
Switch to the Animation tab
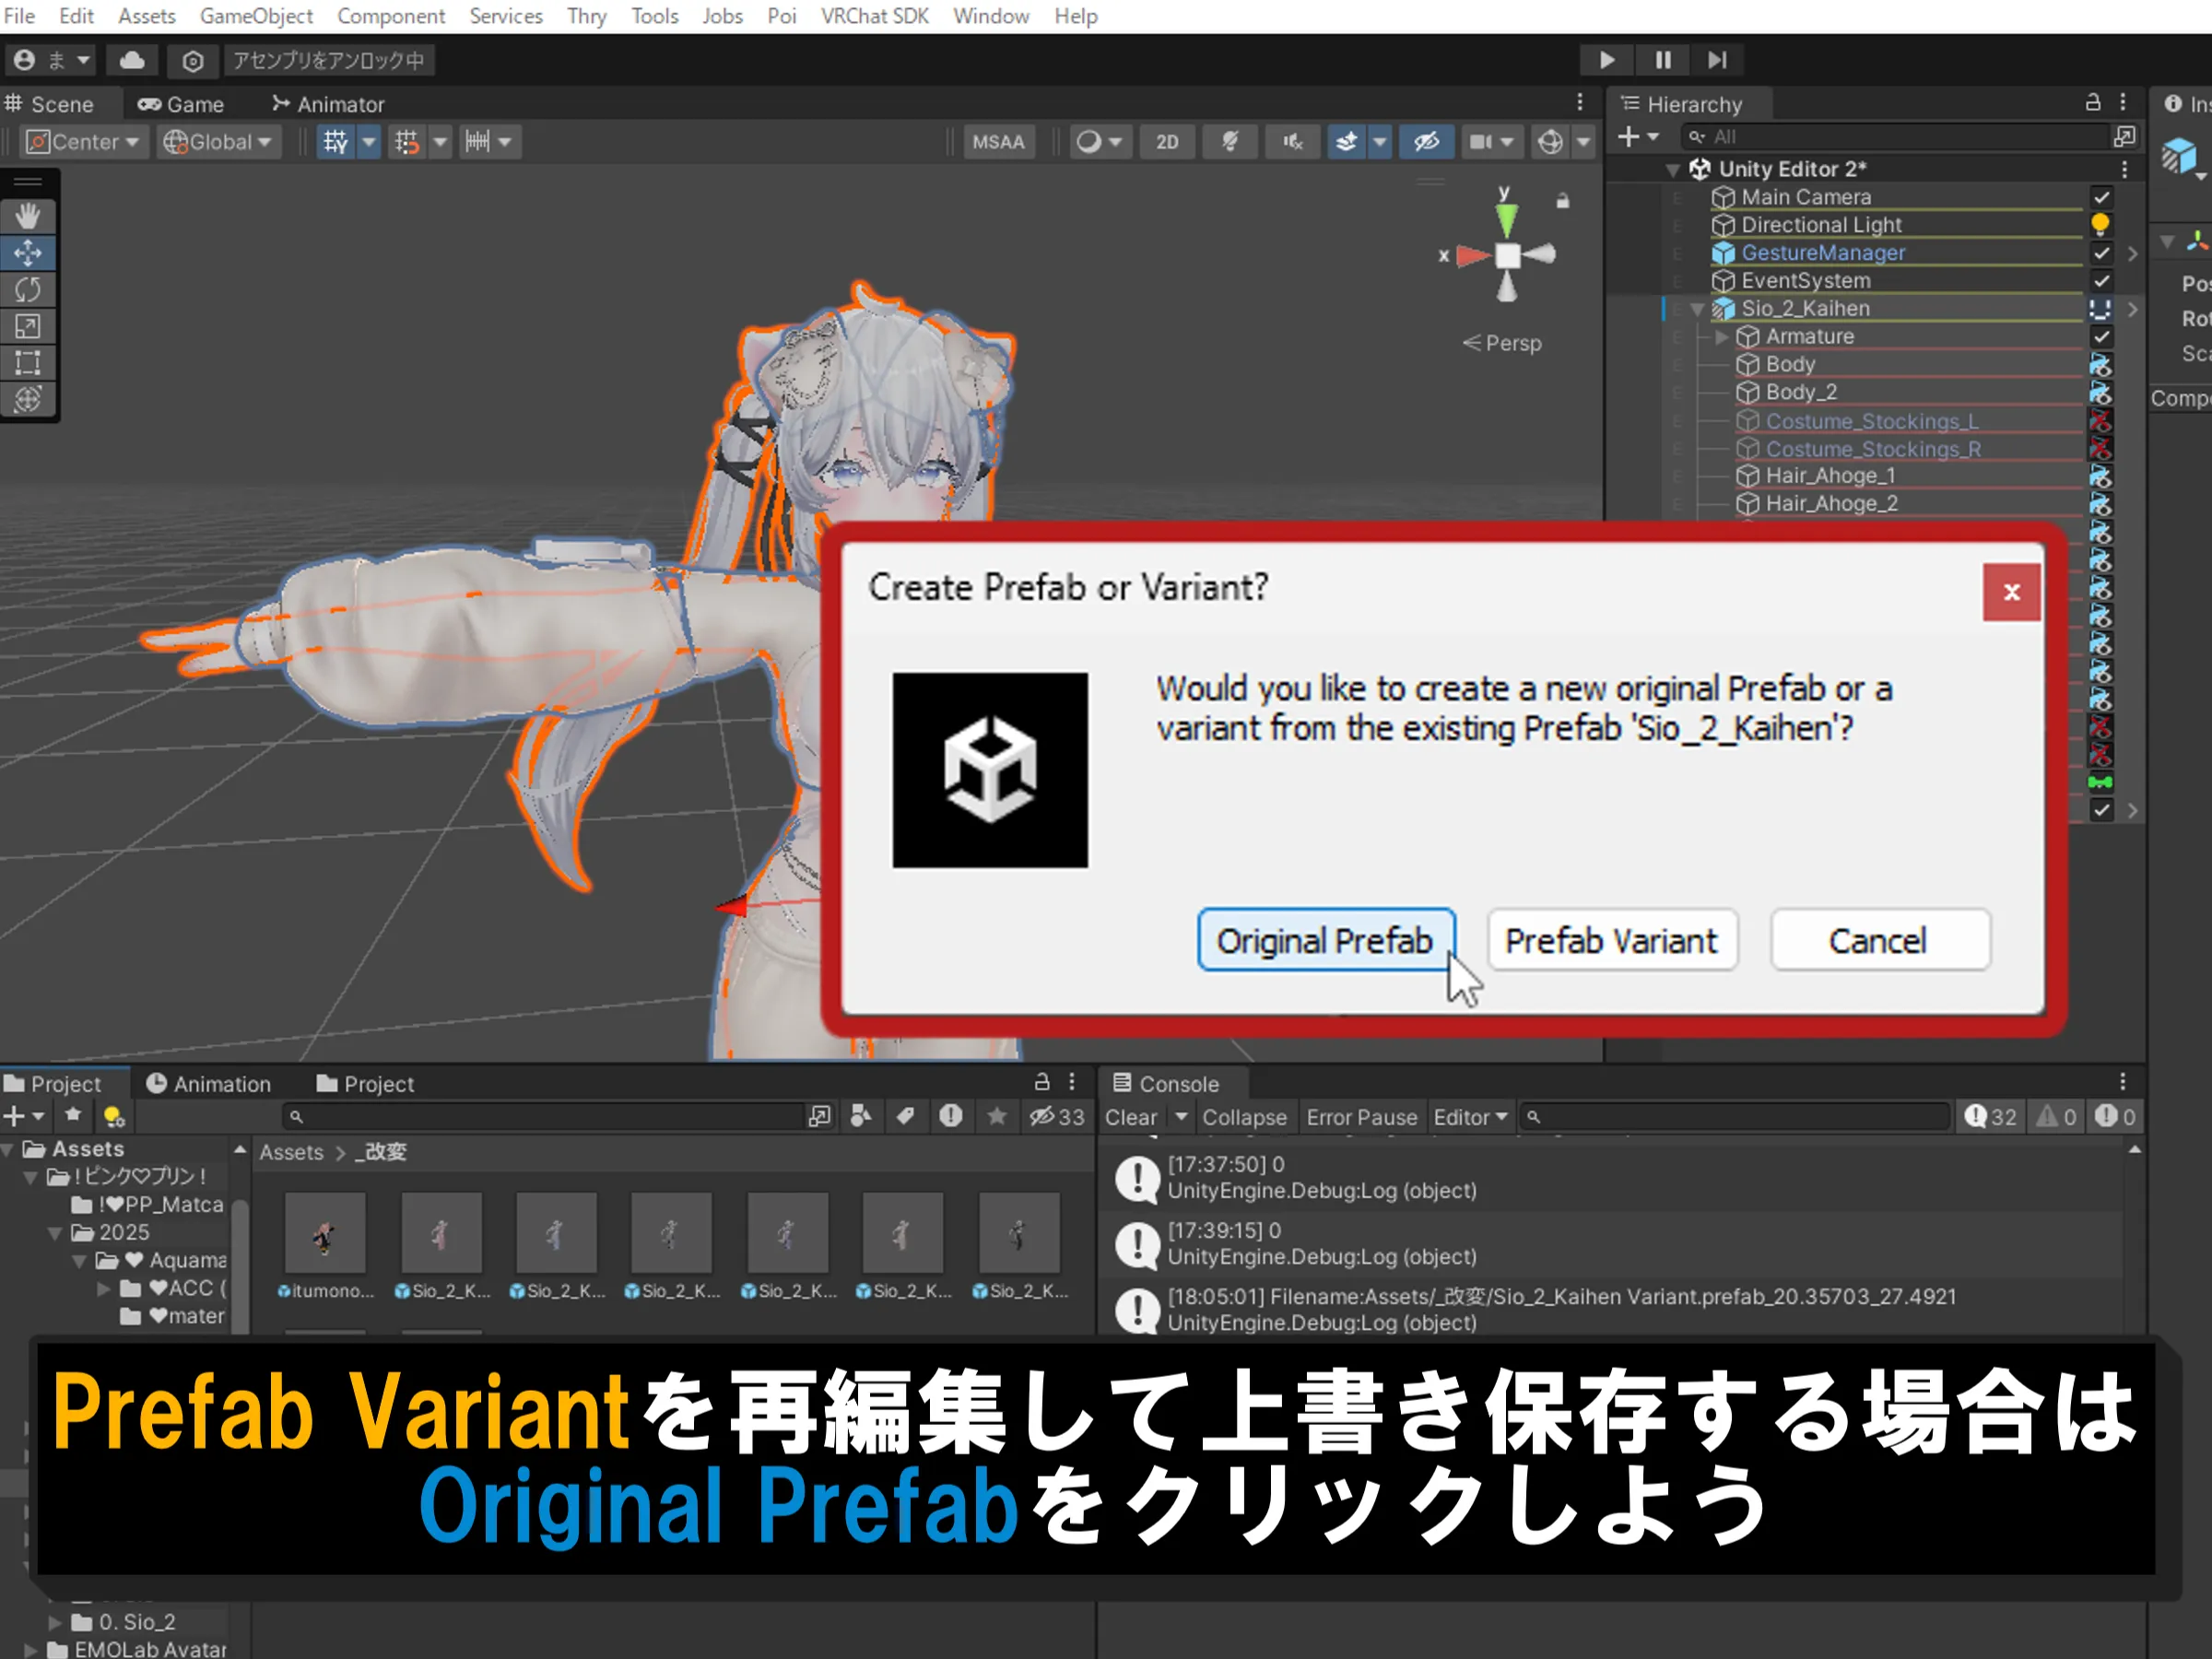tap(209, 1084)
